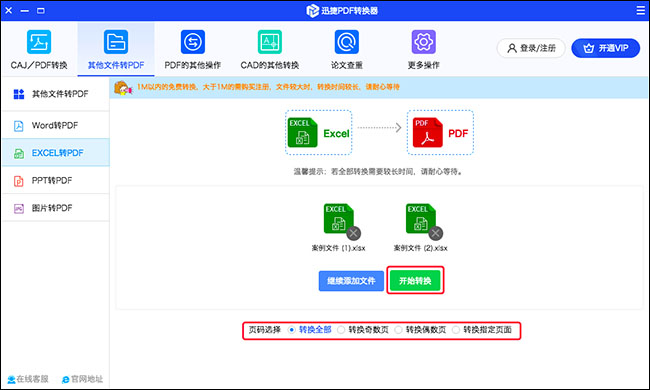Select PPT转PDF in the sidebar
Image resolution: width=650 pixels, height=390 pixels.
point(56,181)
